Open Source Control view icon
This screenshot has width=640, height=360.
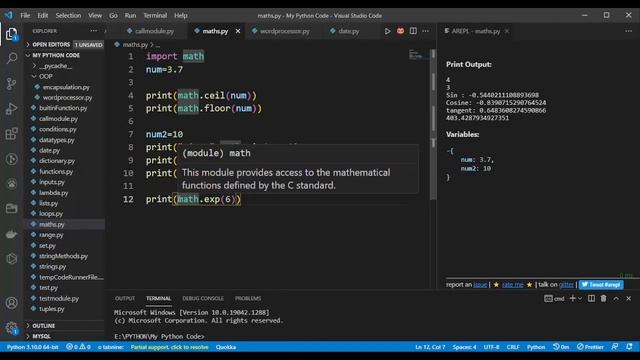pyautogui.click(x=11, y=84)
